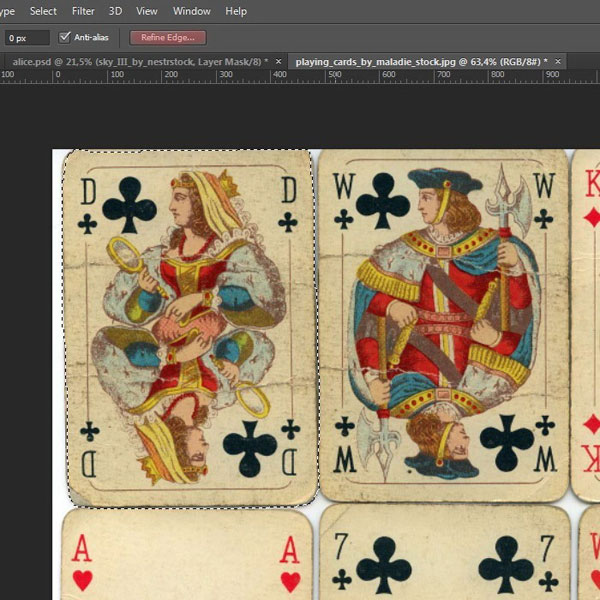Open the 3D menu

pos(115,11)
